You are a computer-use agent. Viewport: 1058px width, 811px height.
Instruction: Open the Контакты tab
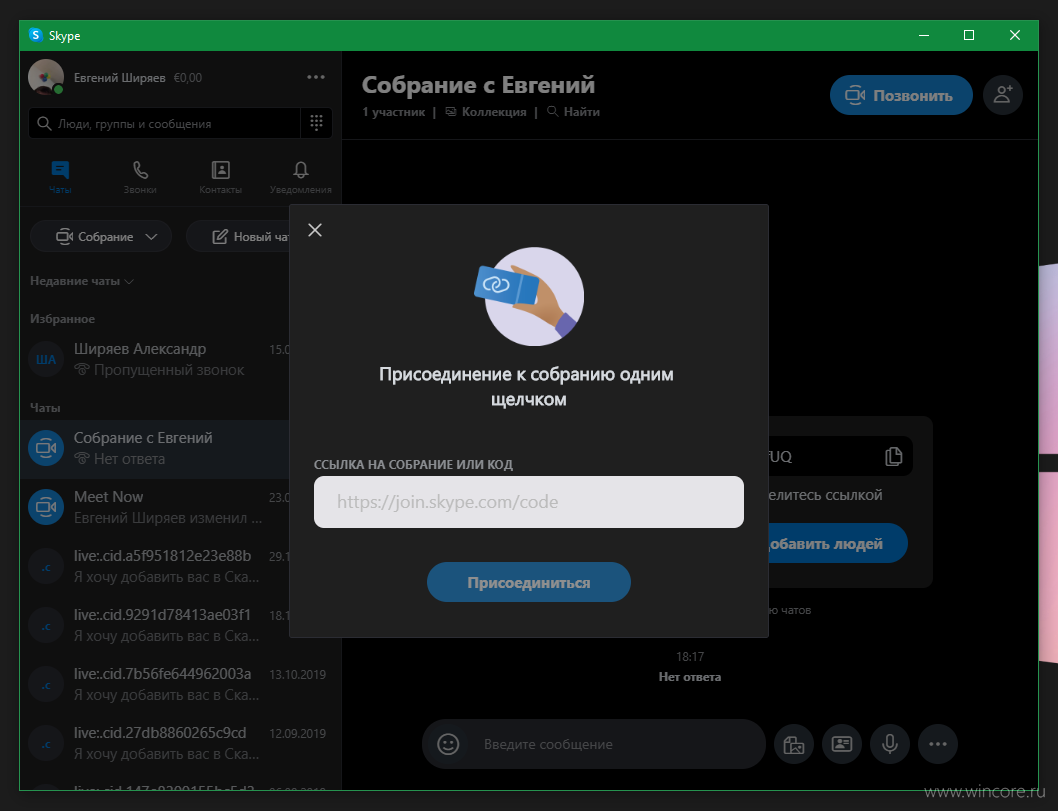[x=220, y=177]
